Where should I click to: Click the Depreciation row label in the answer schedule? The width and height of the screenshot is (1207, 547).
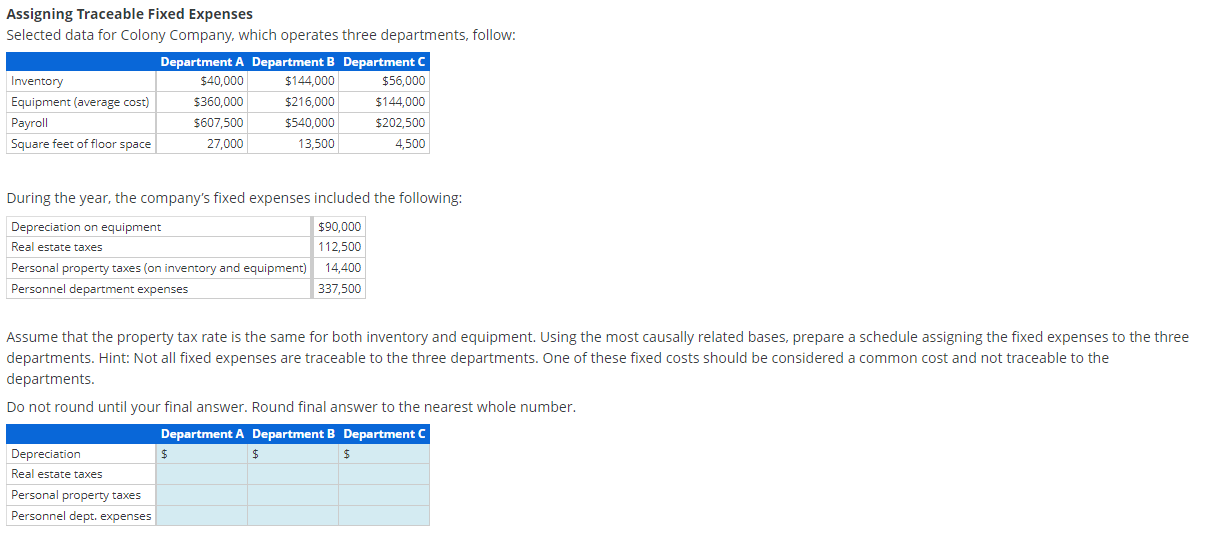coord(46,454)
